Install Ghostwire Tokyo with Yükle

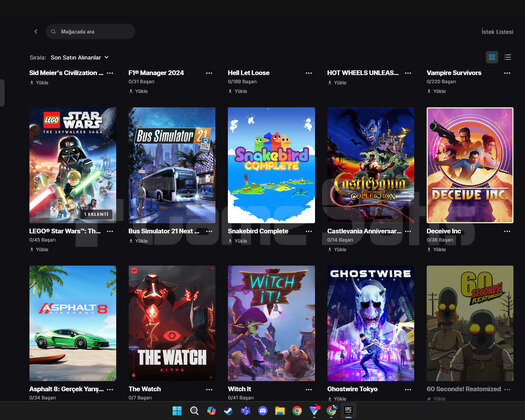pyautogui.click(x=337, y=399)
